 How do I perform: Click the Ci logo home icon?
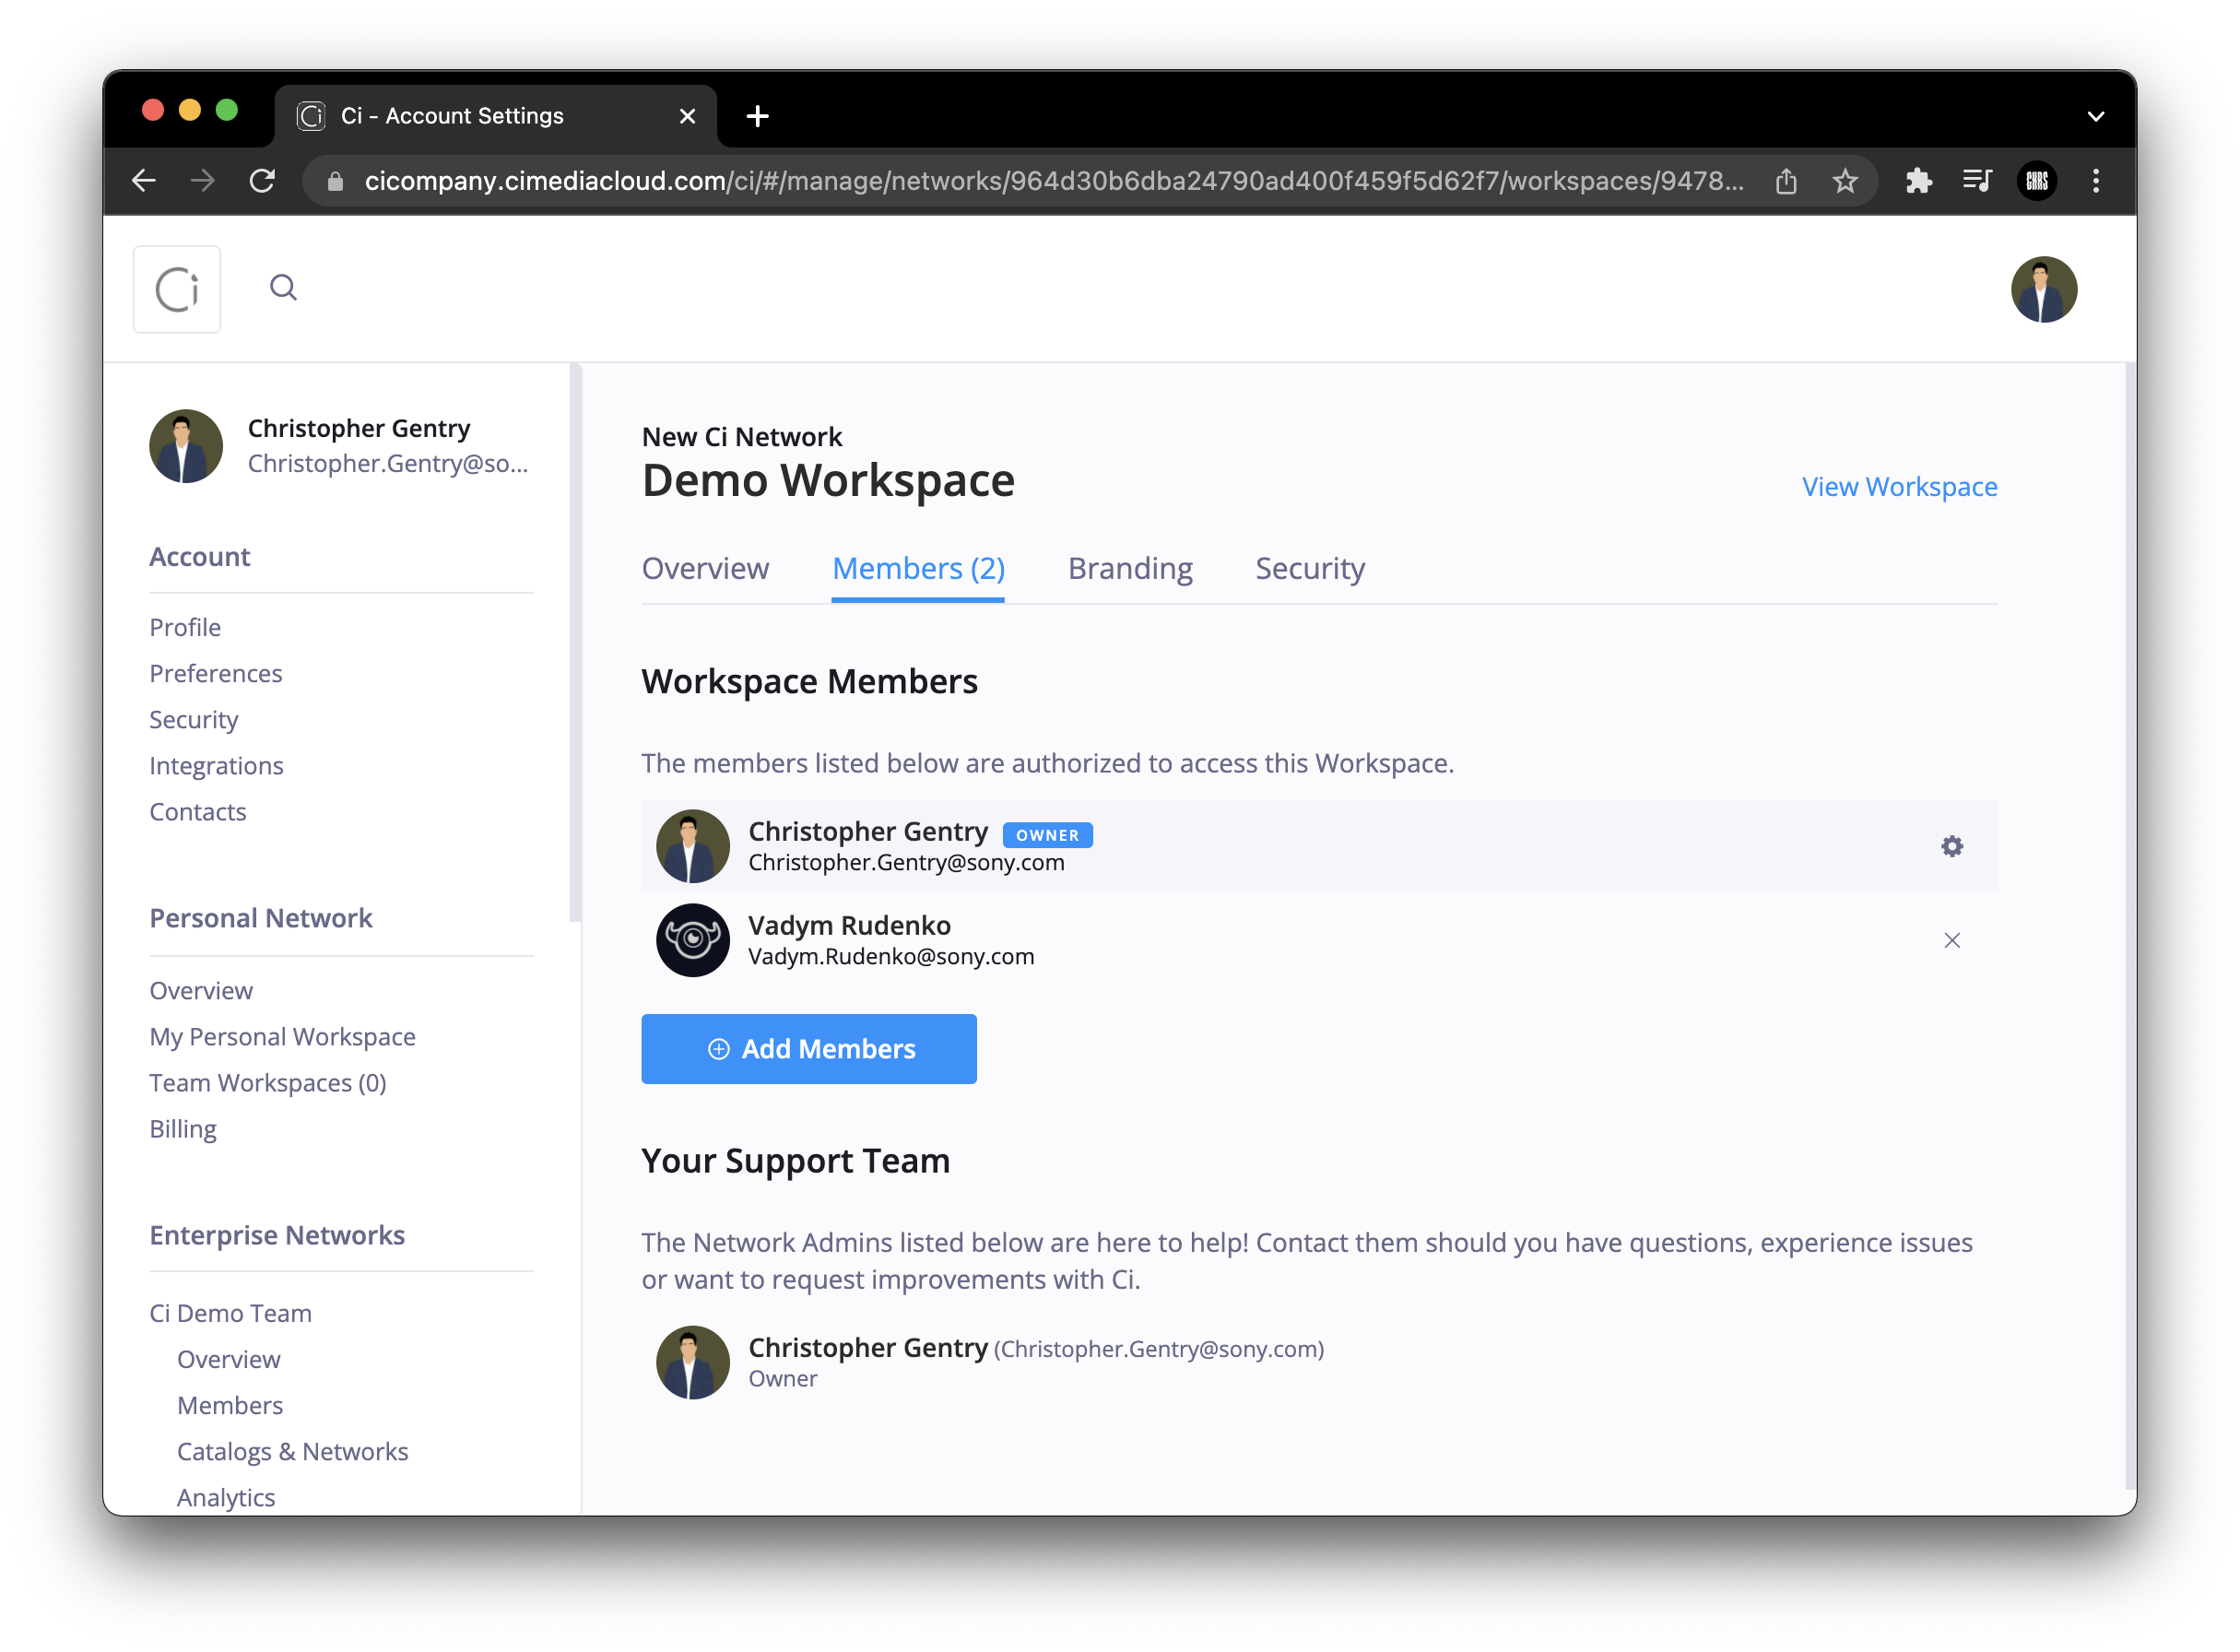pos(177,289)
